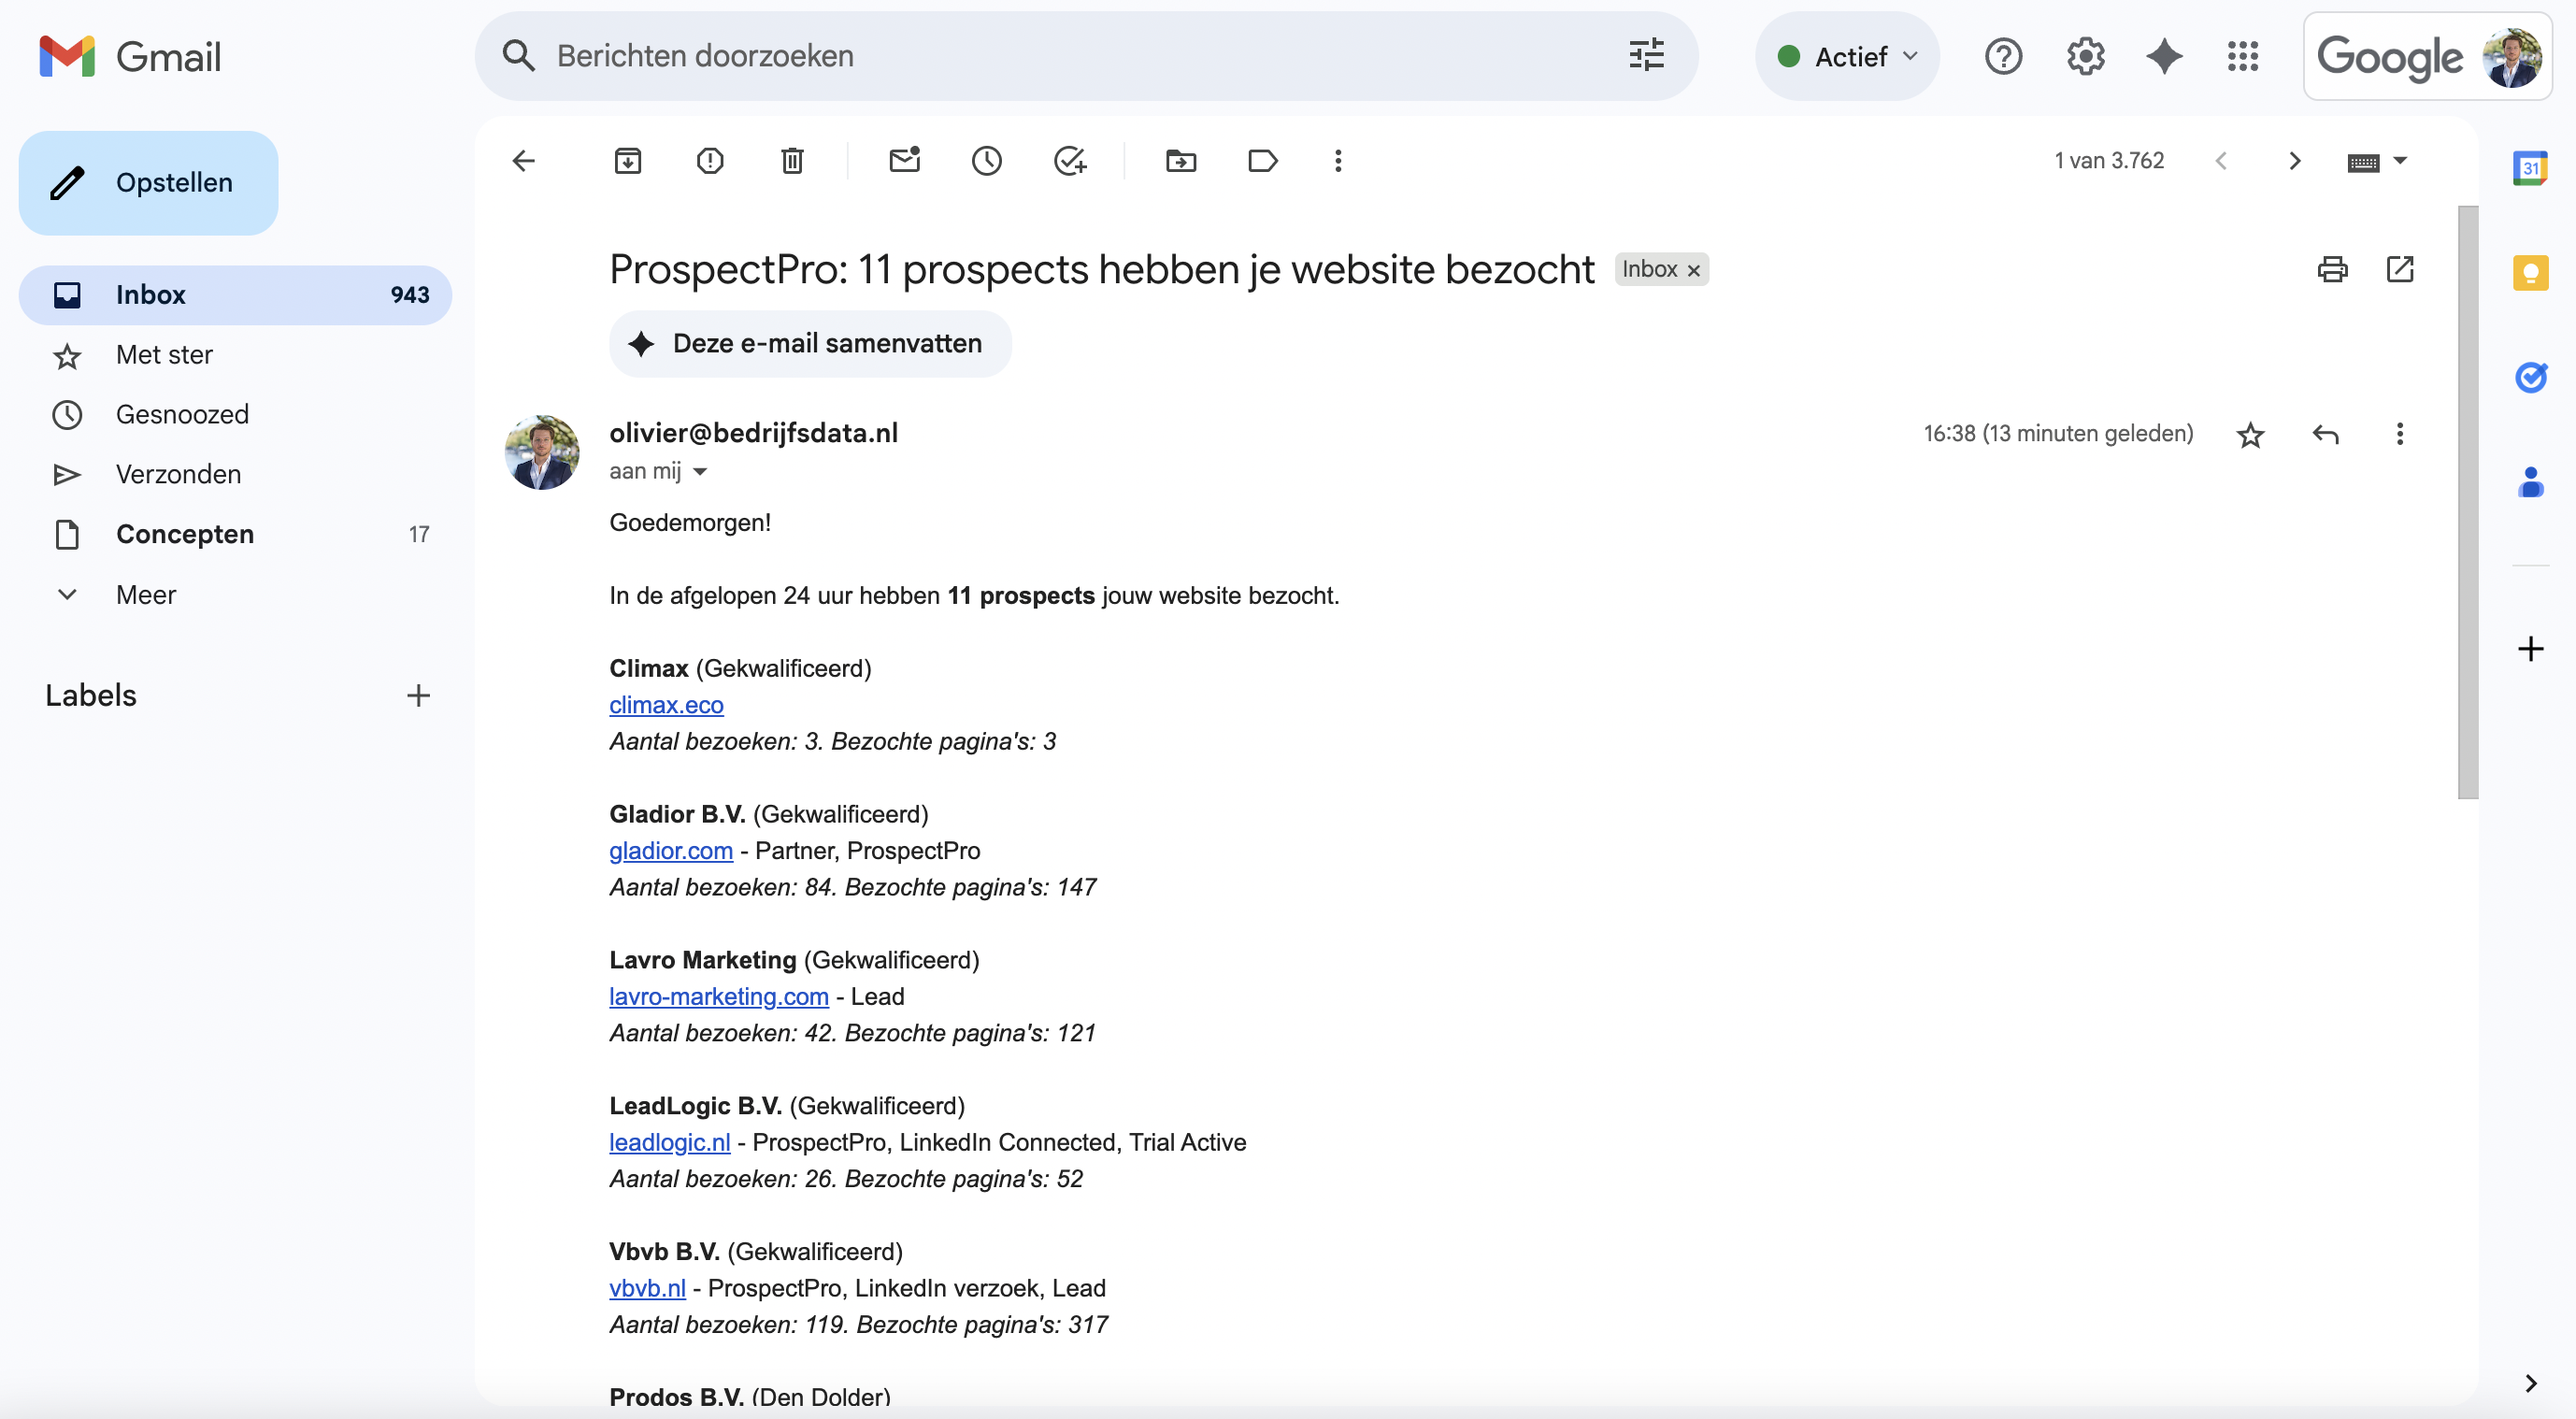Screen dimensions: 2576x1419
Task: Open the Google Keep side panel icon
Action: pyautogui.click(x=2530, y=272)
